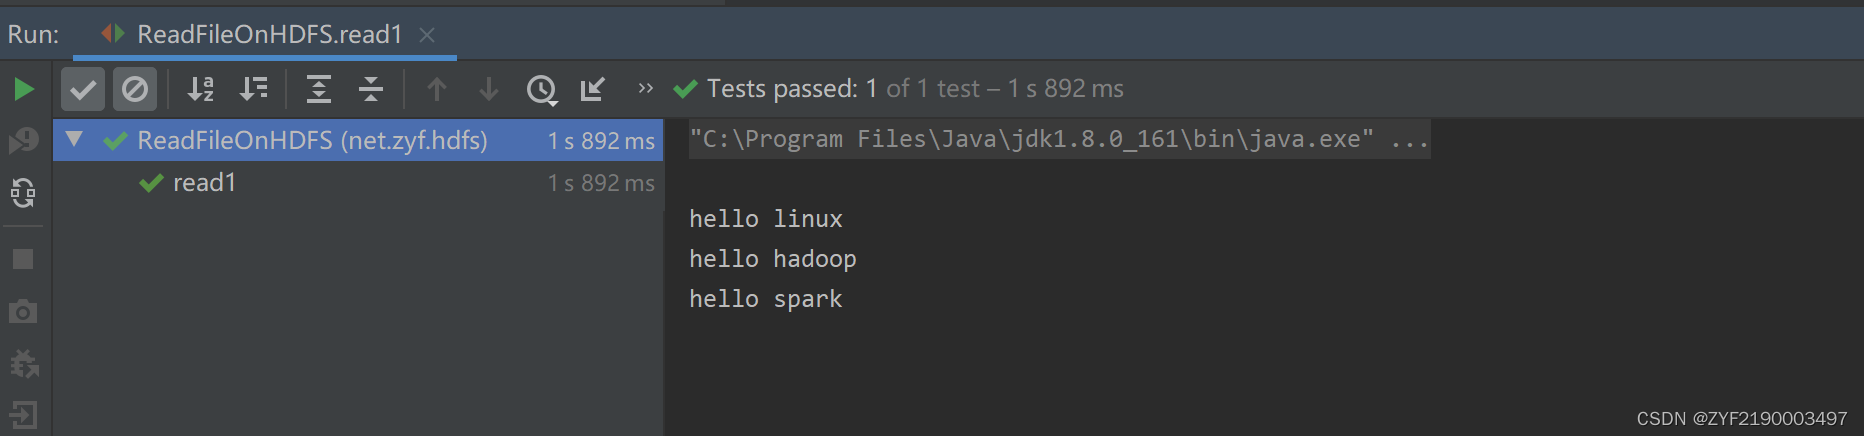The width and height of the screenshot is (1864, 436).
Task: Sort tests alphabetically
Action: pos(201,90)
